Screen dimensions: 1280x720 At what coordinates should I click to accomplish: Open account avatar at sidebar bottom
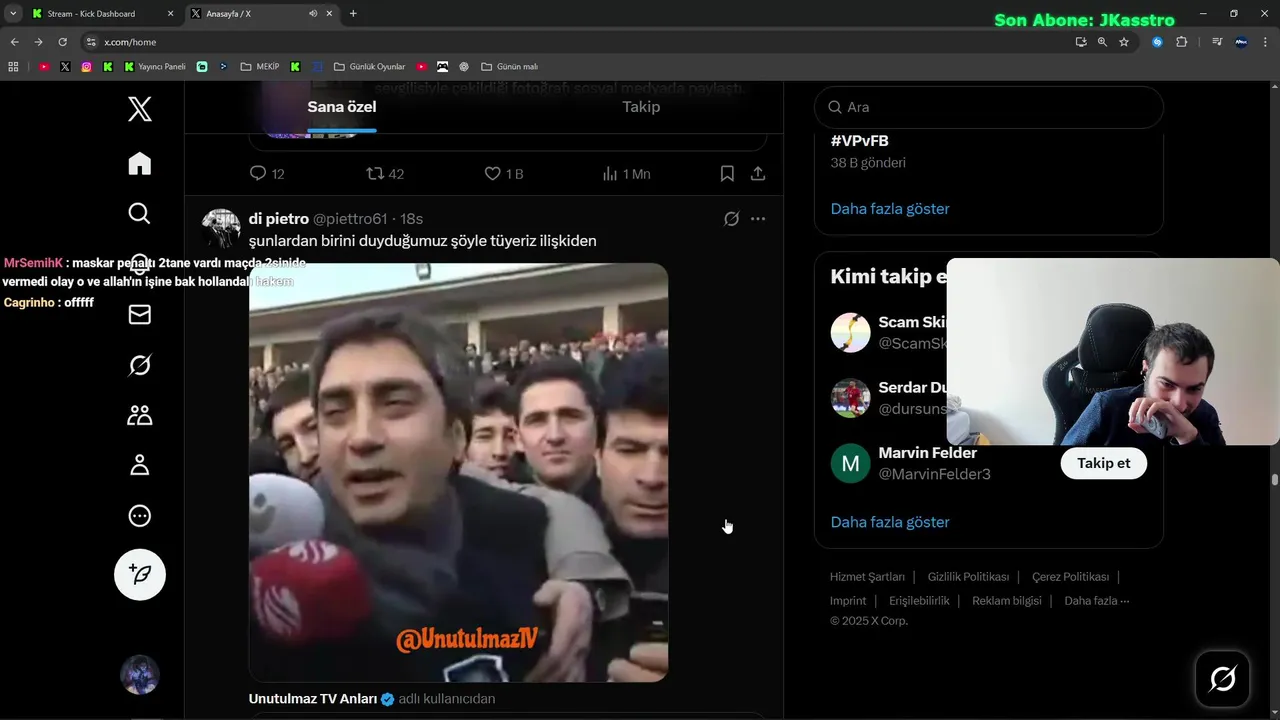point(140,675)
